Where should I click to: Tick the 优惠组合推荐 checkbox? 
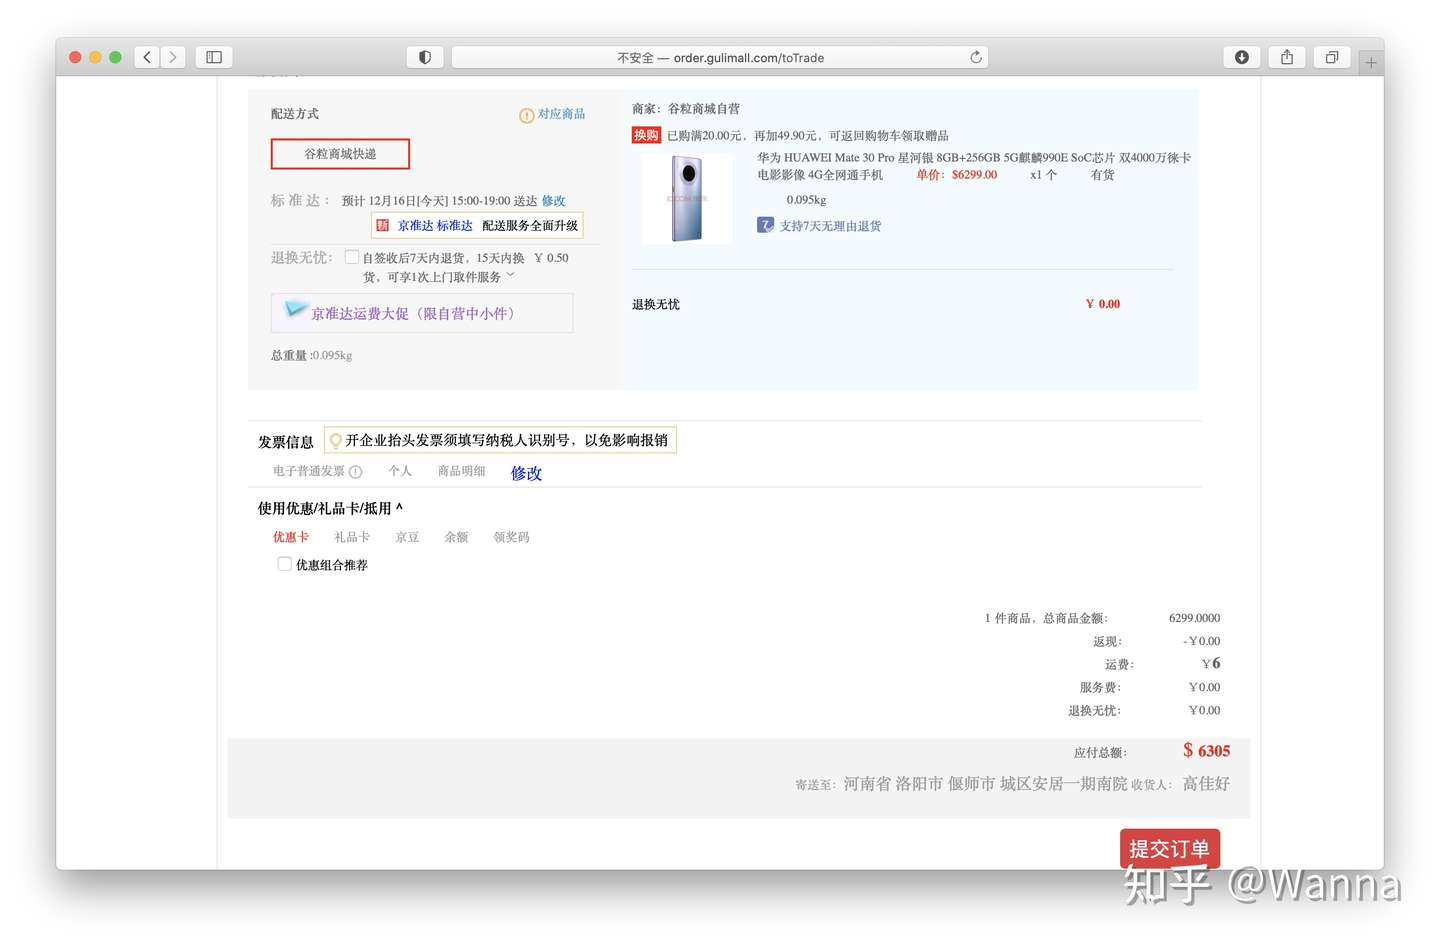pyautogui.click(x=285, y=564)
